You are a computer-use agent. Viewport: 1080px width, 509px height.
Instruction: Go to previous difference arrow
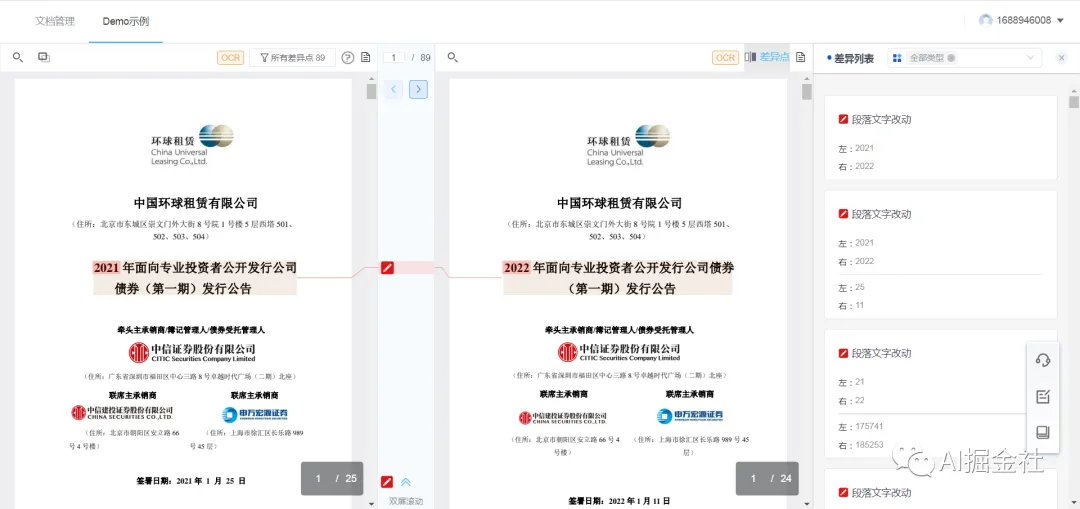click(x=393, y=89)
